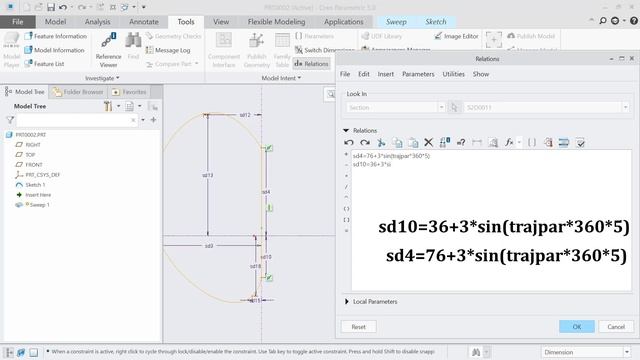Select Sketch 1 in Model Tree

click(30, 185)
